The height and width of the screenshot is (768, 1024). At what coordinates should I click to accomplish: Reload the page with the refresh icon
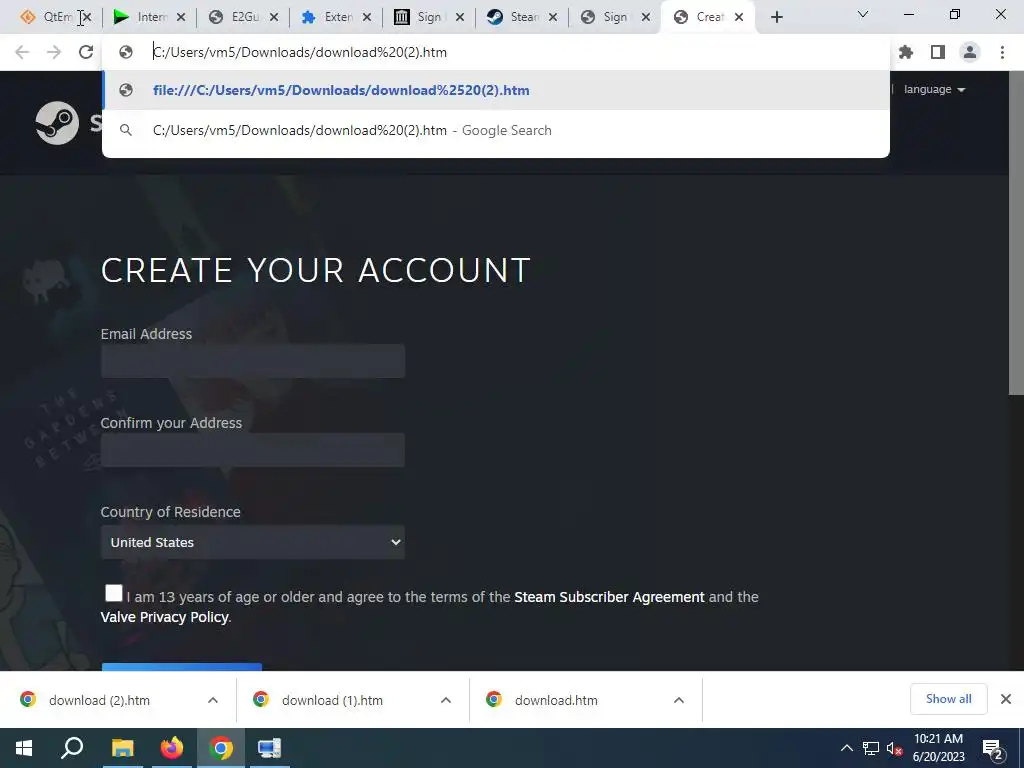86,52
